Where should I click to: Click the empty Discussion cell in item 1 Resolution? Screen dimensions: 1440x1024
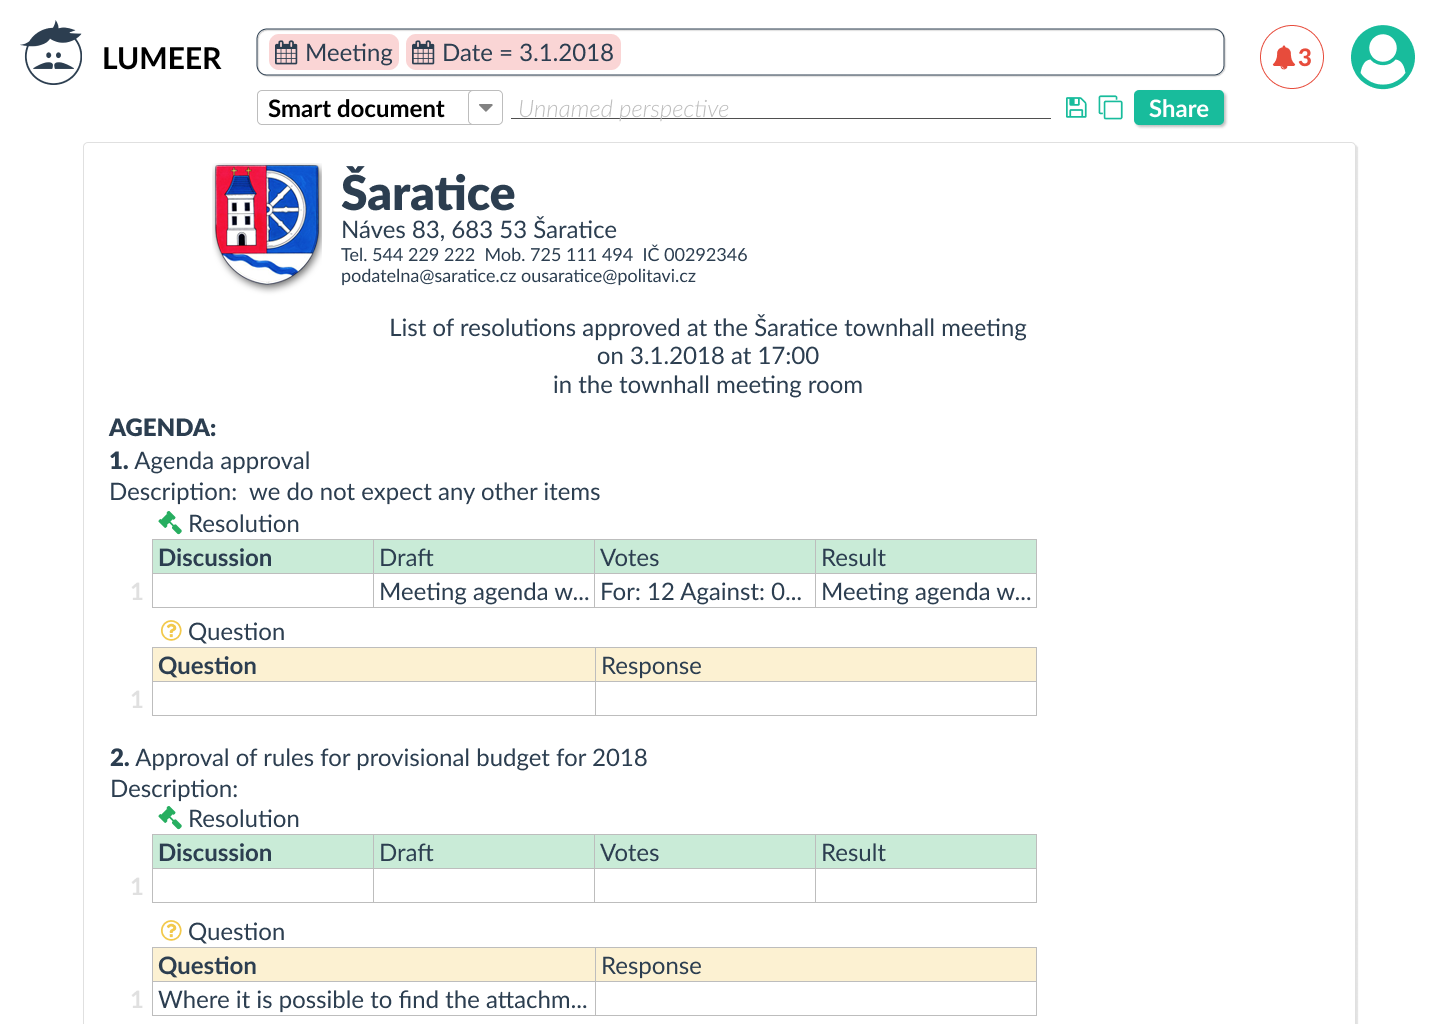263,591
